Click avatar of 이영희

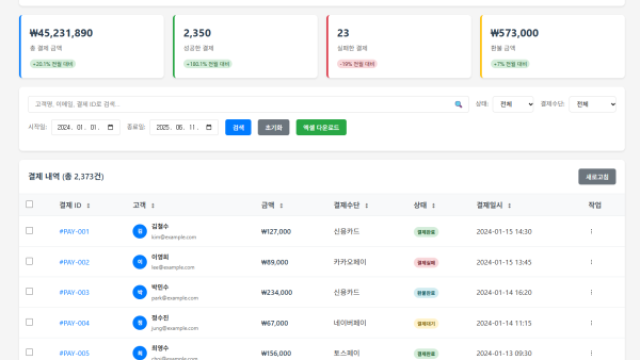coord(140,262)
